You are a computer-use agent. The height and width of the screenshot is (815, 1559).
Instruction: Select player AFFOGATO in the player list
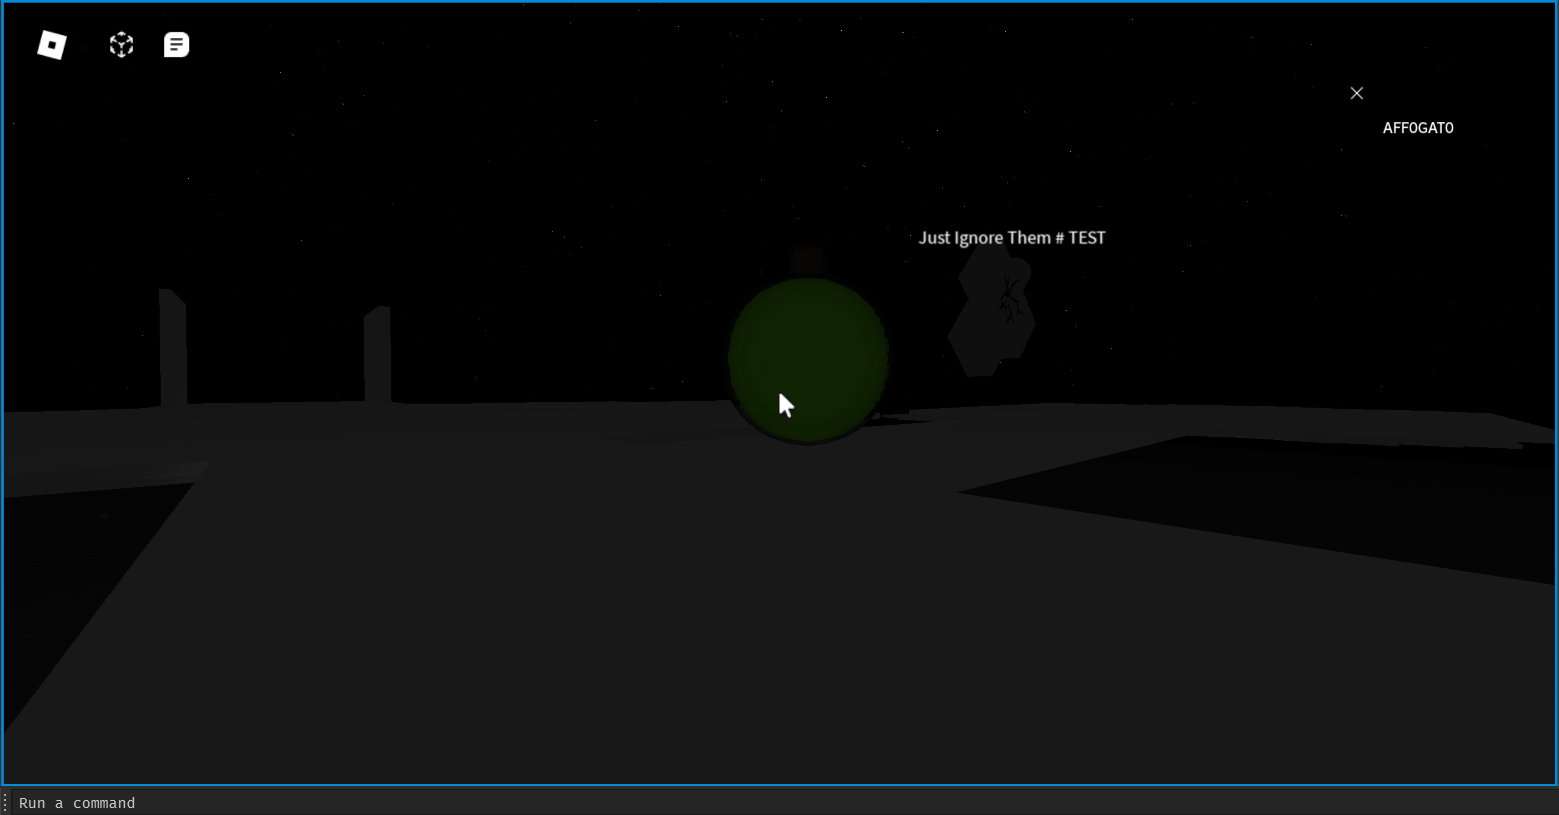[1417, 128]
